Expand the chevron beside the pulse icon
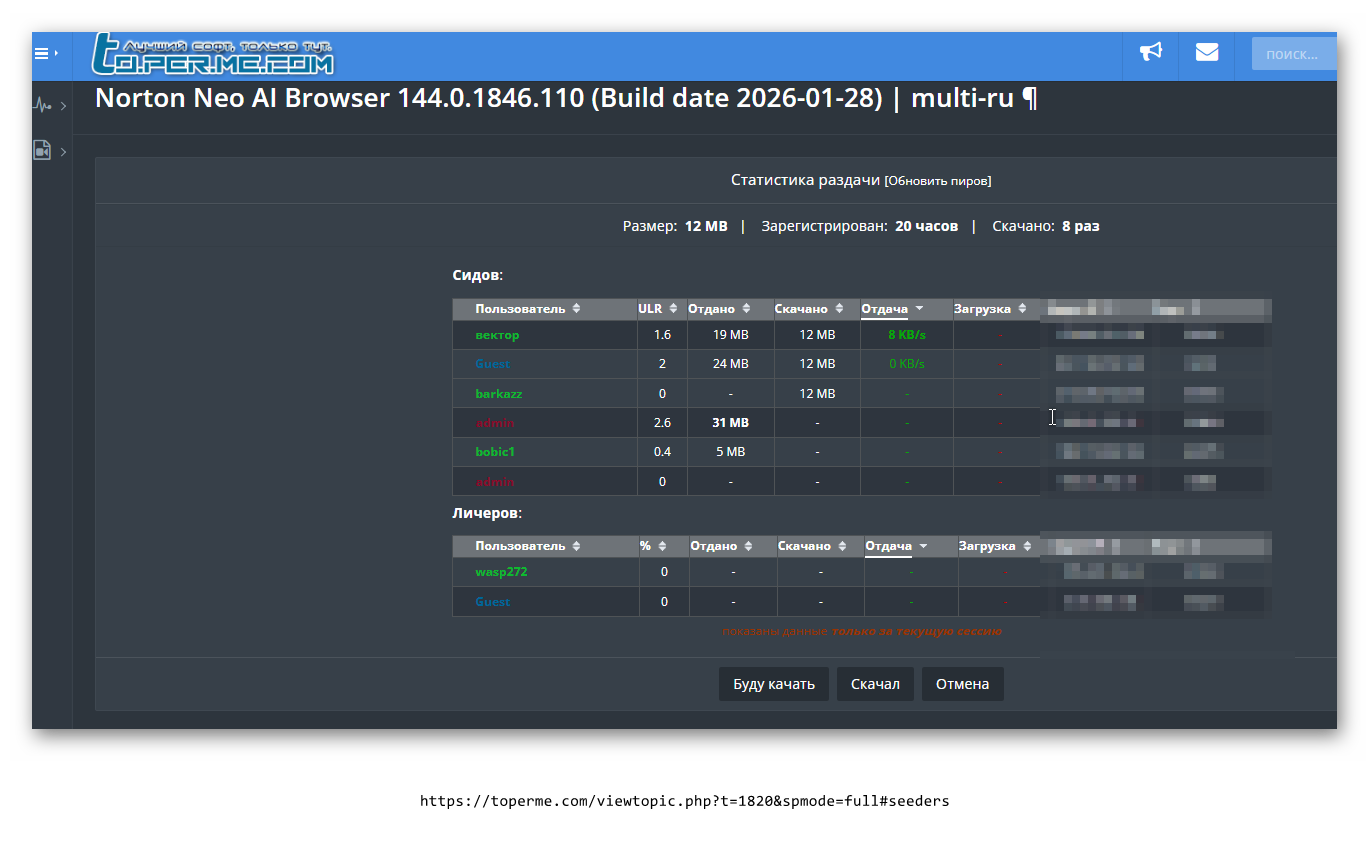This screenshot has width=1369, height=841. click(63, 105)
